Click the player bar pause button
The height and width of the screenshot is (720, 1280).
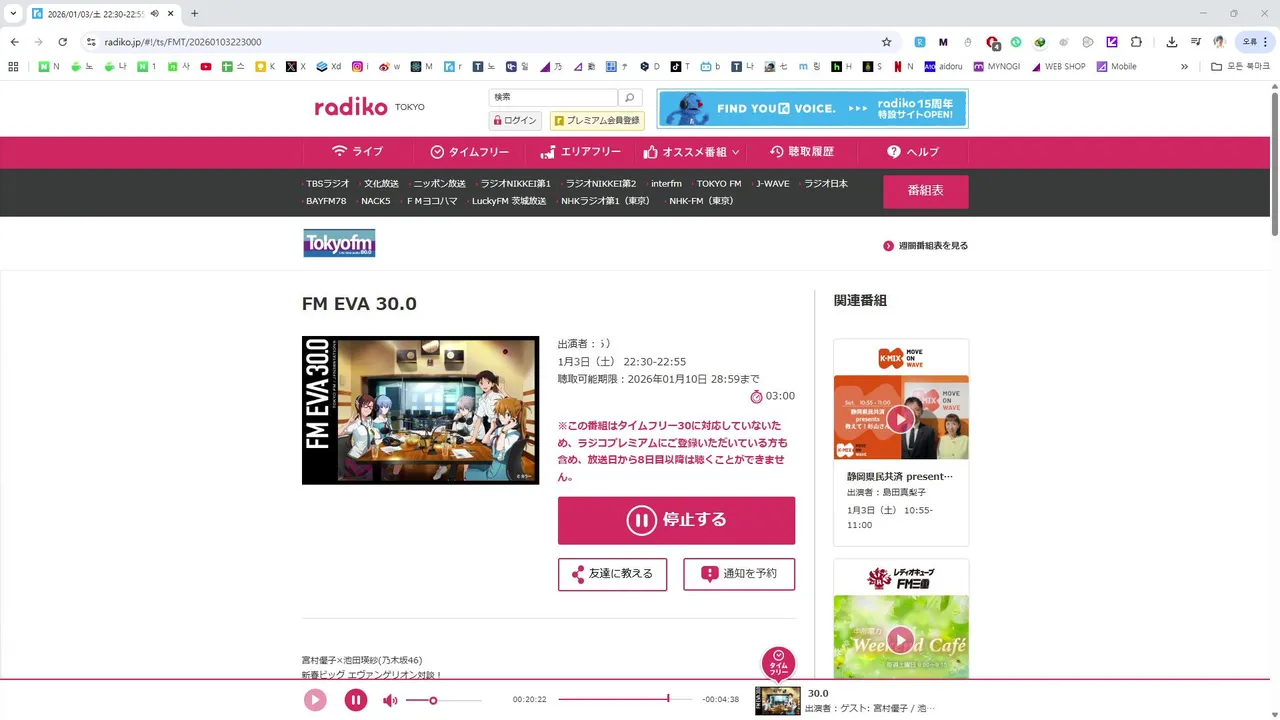click(356, 700)
